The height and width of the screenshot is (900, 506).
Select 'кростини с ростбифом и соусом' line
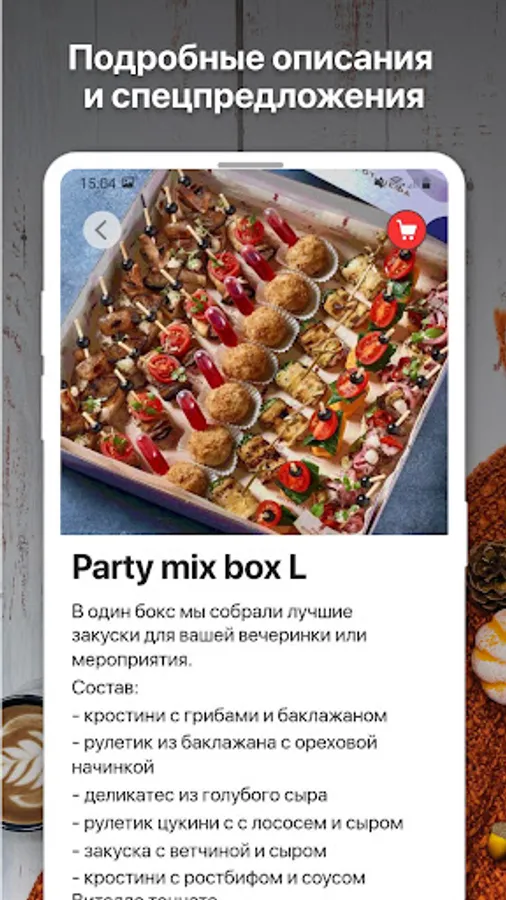point(219,878)
